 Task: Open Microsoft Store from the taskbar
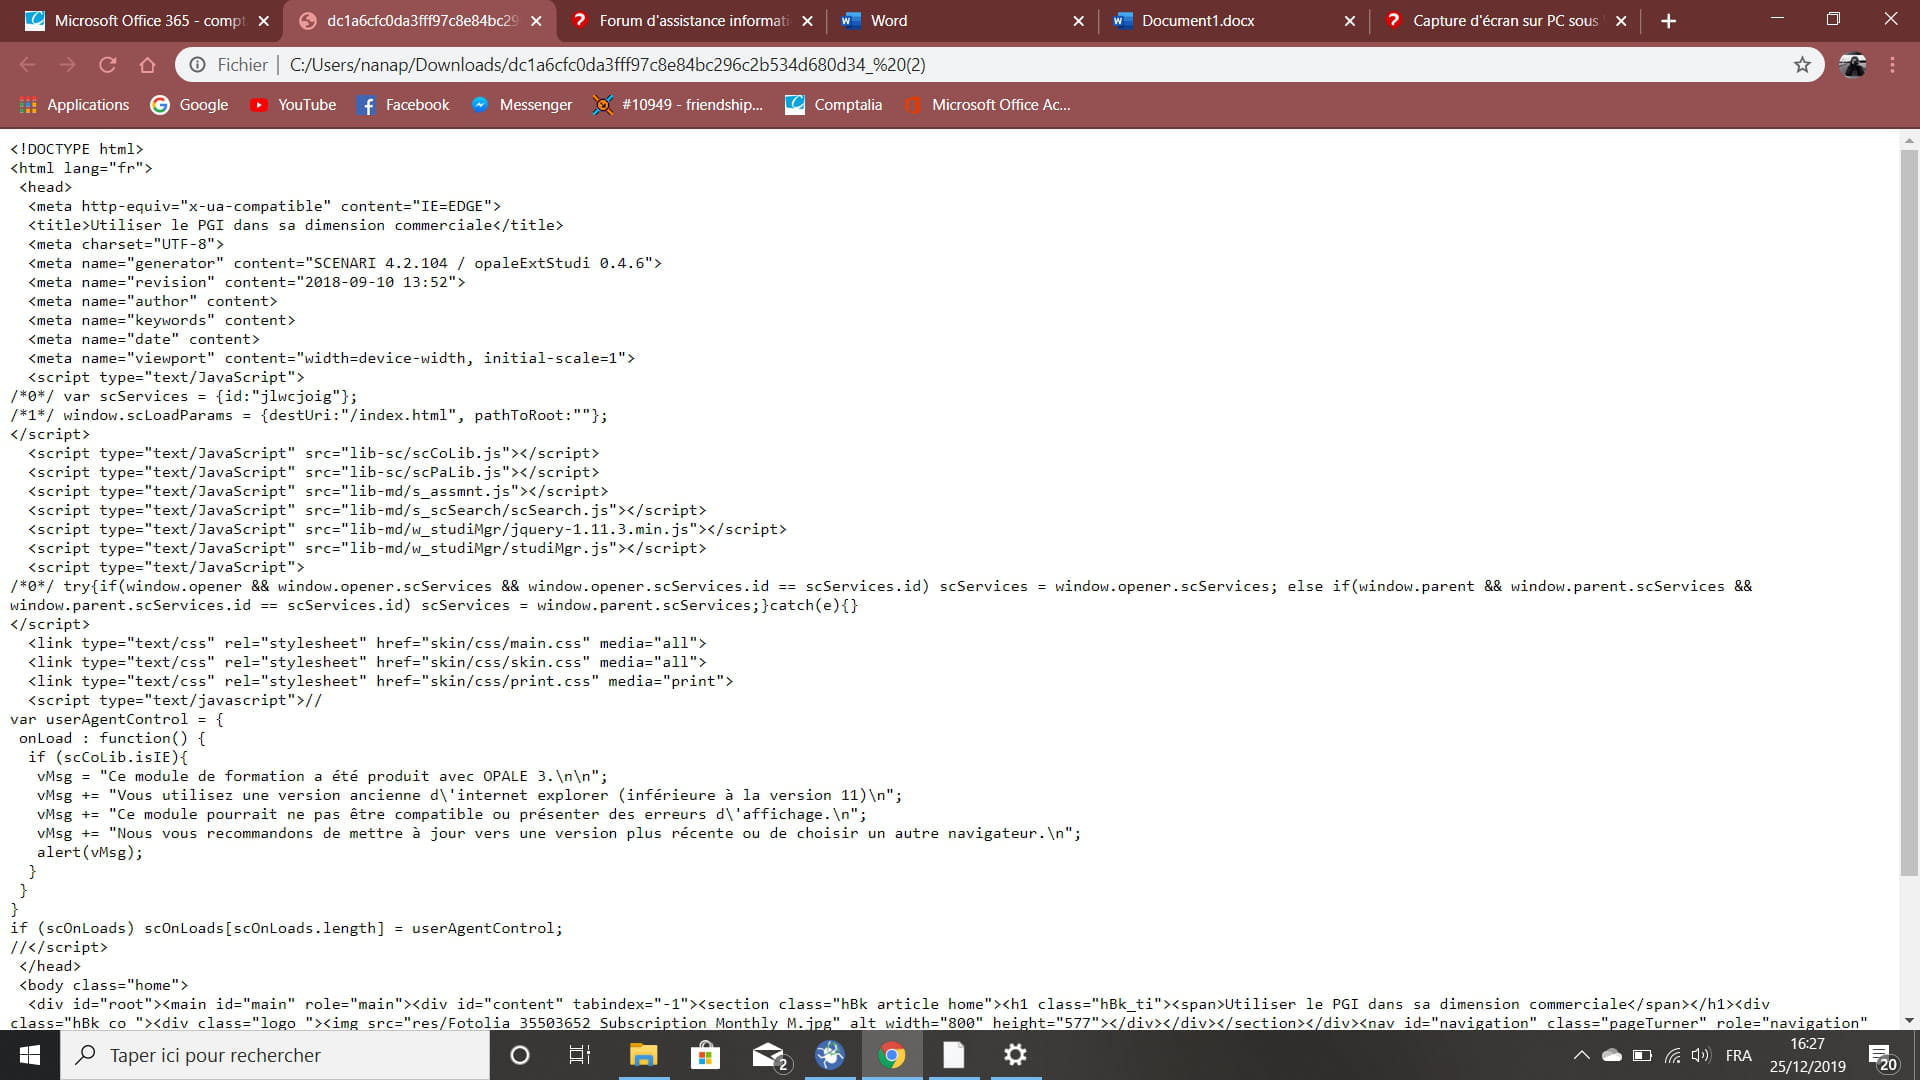click(705, 1055)
